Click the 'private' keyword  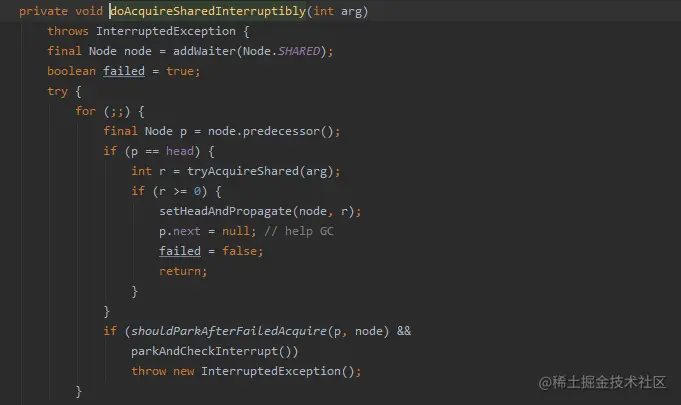(43, 11)
